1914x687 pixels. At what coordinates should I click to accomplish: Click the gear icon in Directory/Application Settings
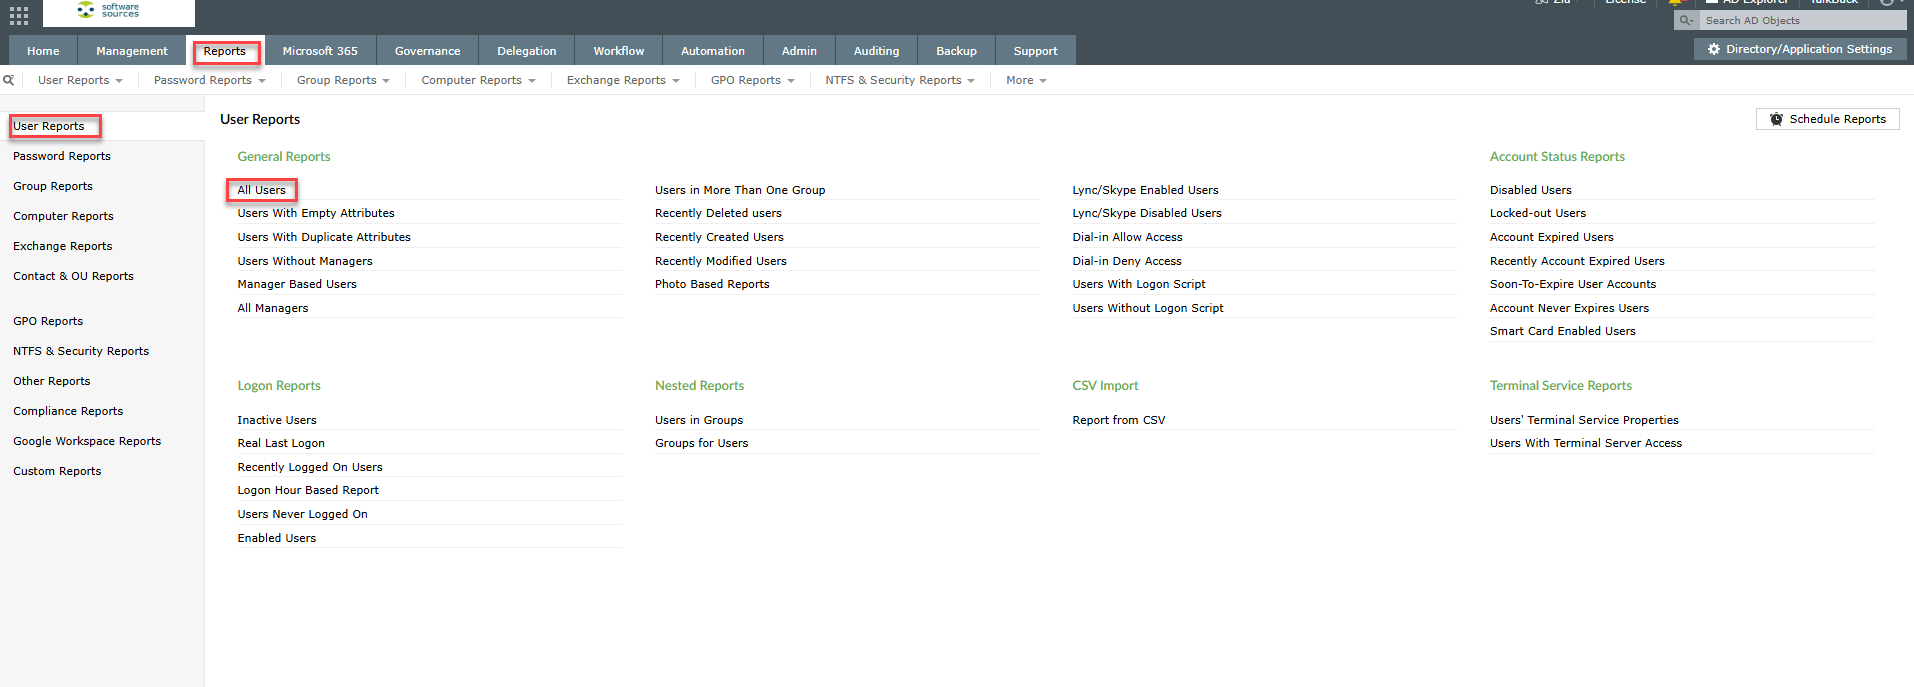tap(1714, 49)
